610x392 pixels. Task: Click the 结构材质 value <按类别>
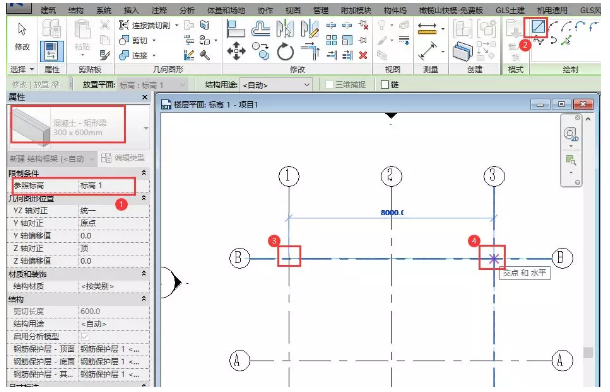114,286
